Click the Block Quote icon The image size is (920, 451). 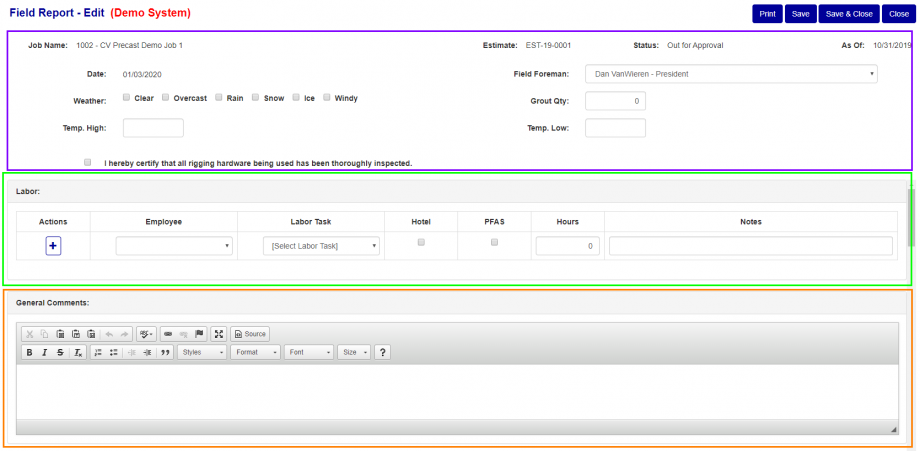pos(165,352)
